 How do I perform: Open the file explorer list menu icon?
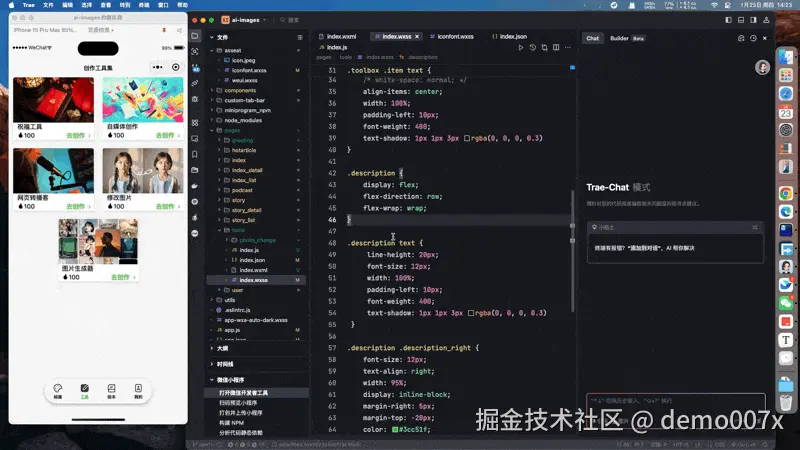click(300, 37)
